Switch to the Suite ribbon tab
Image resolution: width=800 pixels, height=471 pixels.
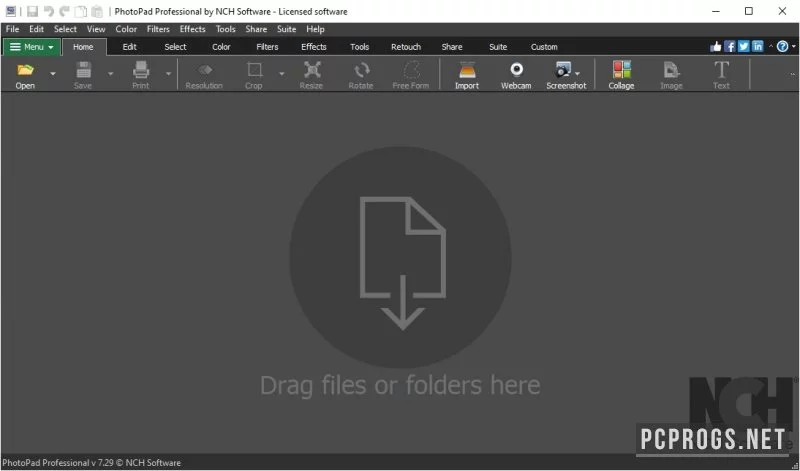pyautogui.click(x=498, y=47)
